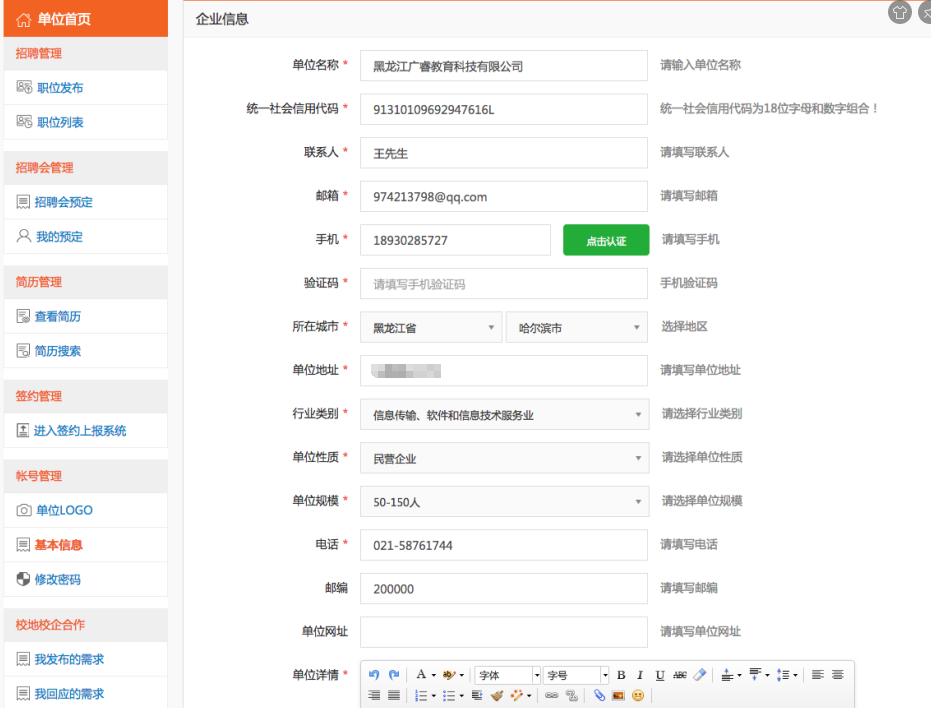The width and height of the screenshot is (931, 708).
Task: Insert a hyperlink using the link icon
Action: pyautogui.click(x=551, y=695)
